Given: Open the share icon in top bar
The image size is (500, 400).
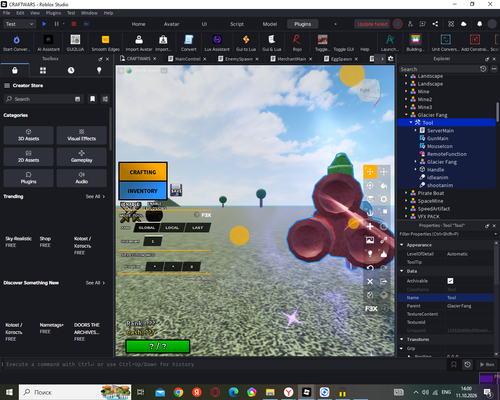Looking at the screenshot, I should [435, 24].
